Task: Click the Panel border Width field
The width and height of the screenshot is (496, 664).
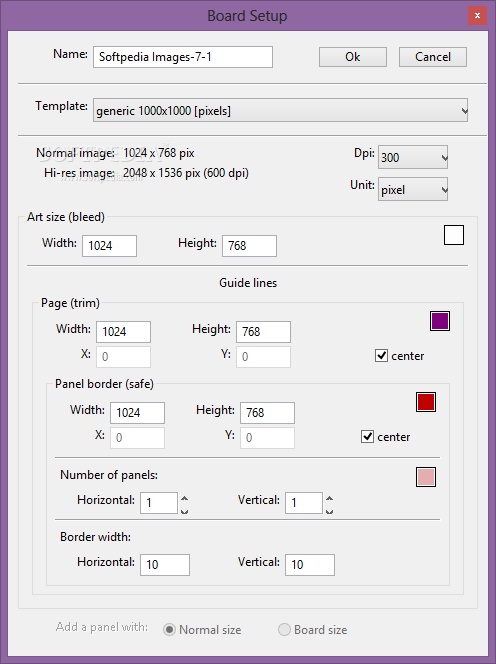Action: coord(137,413)
